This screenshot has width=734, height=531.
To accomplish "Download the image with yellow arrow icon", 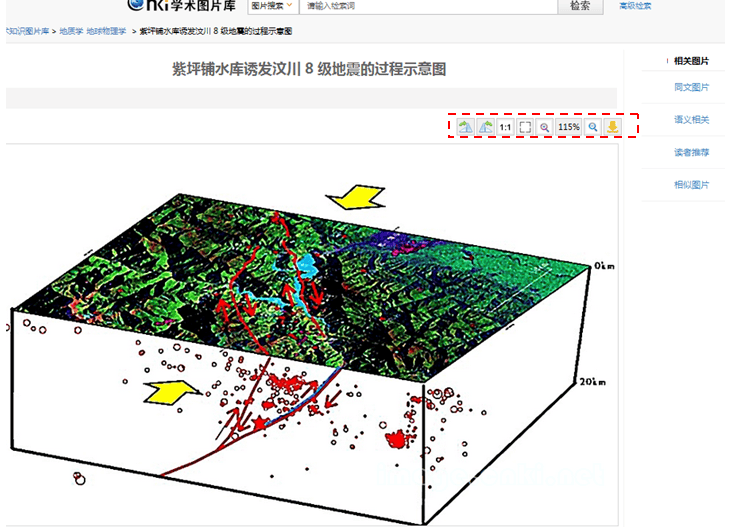I will pos(612,127).
